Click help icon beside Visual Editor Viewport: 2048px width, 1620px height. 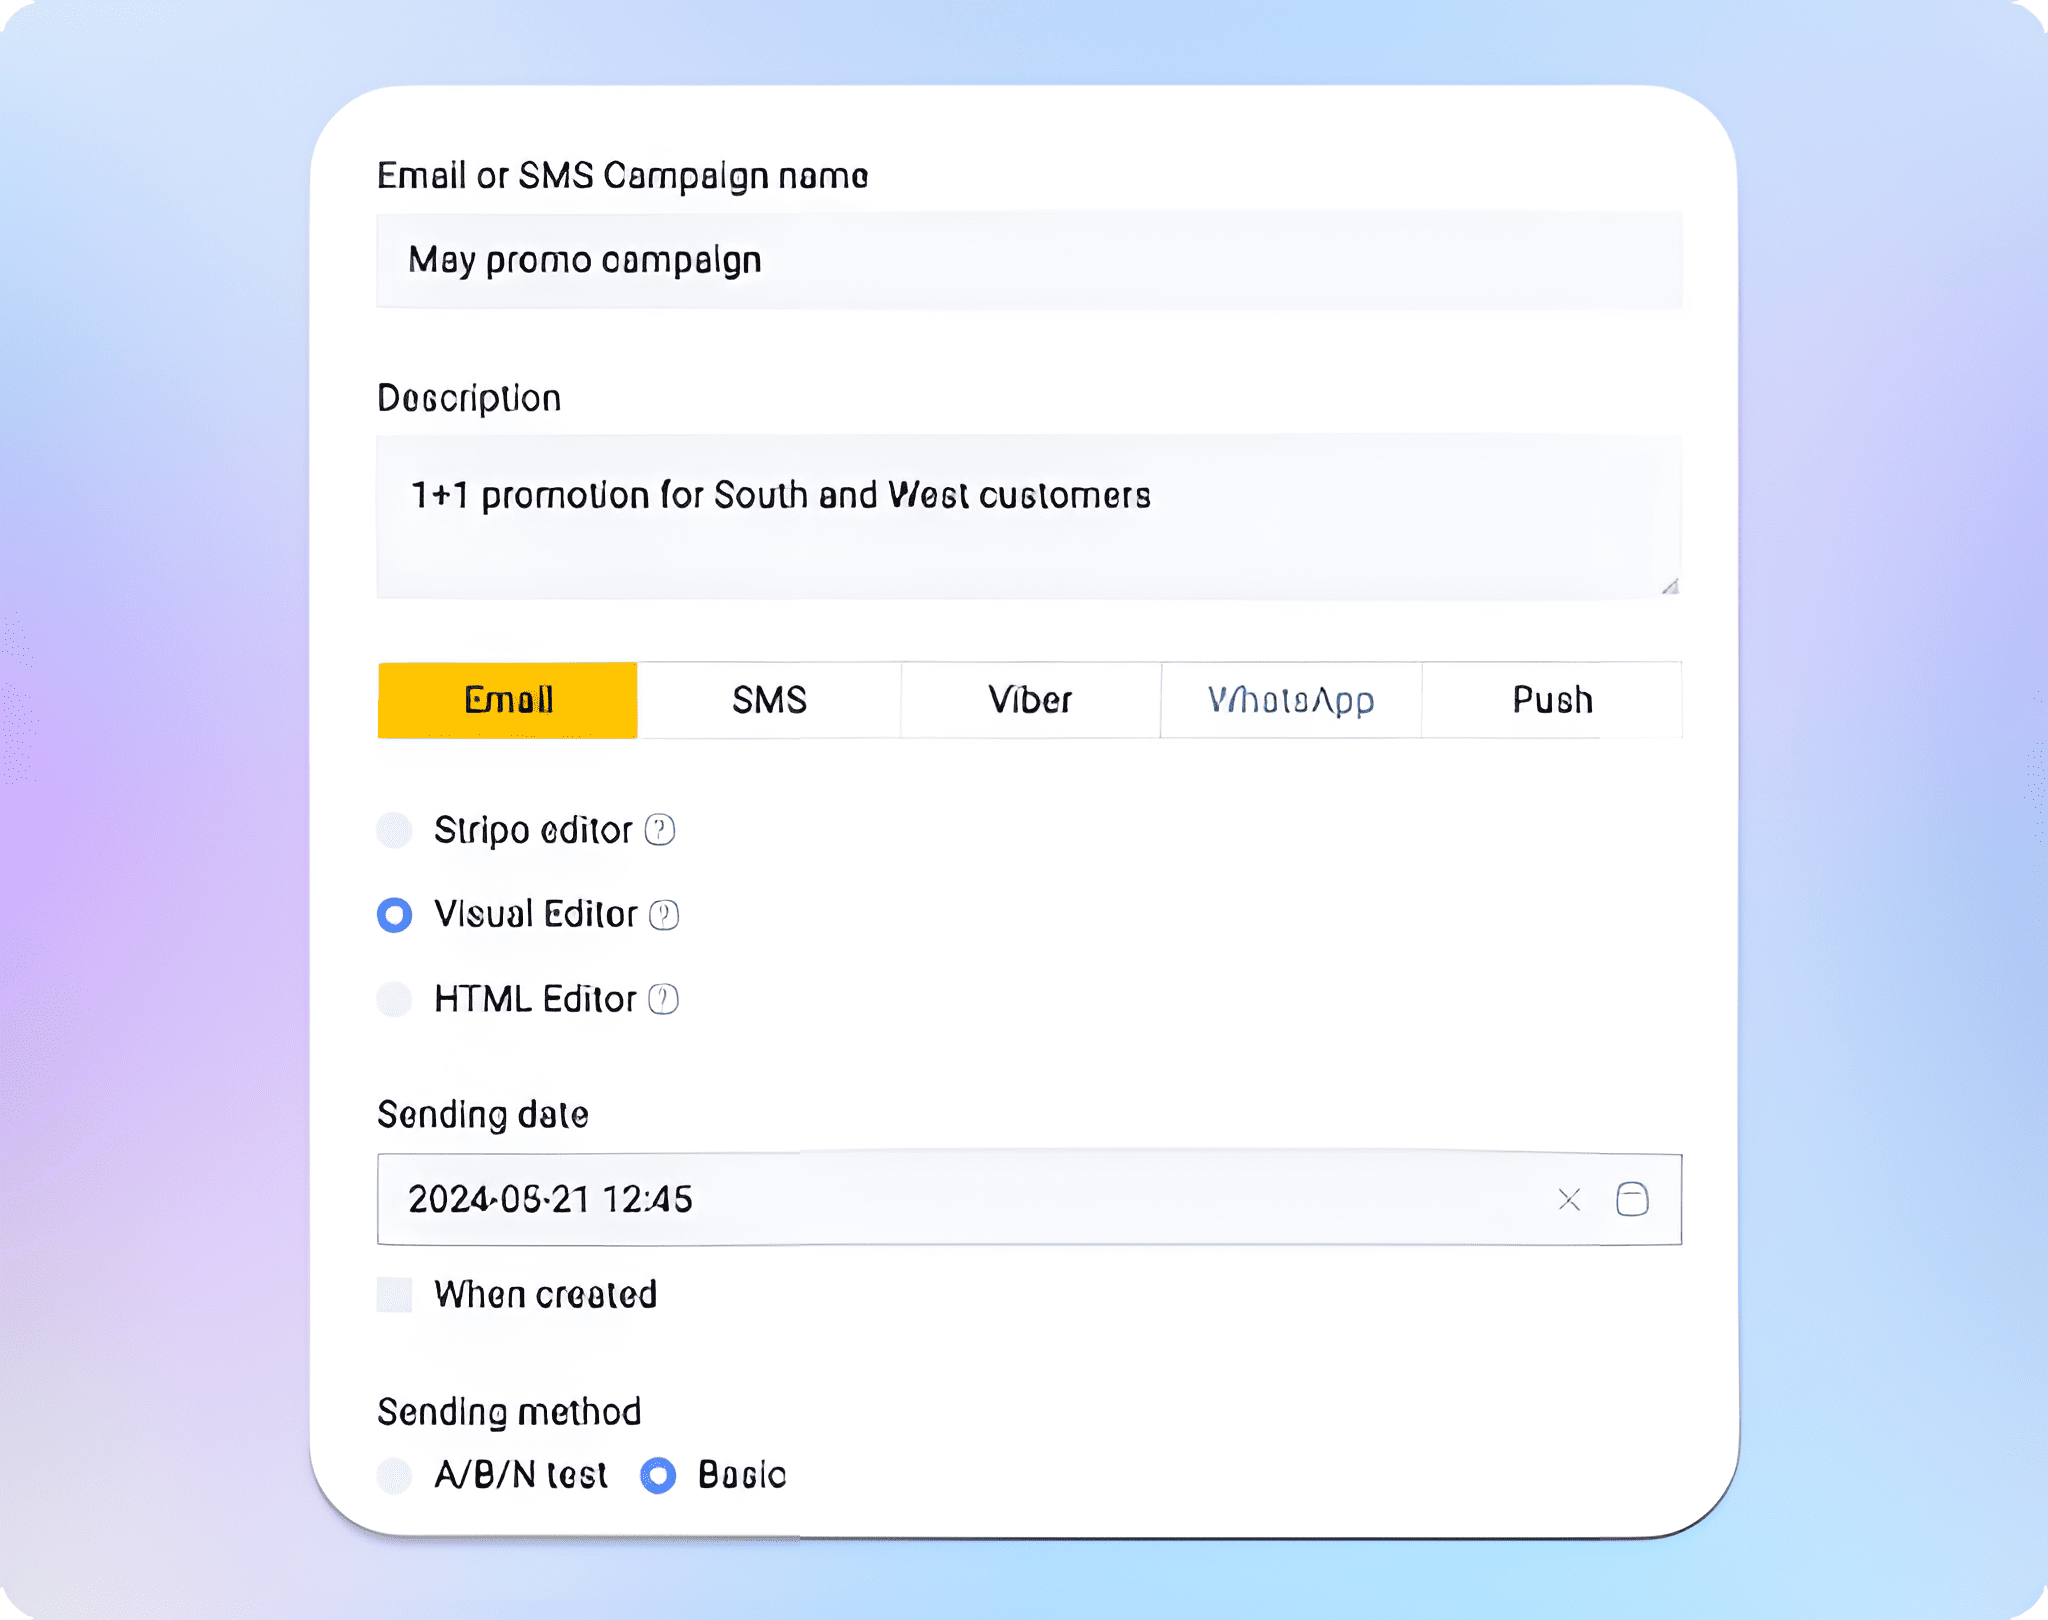[x=664, y=915]
